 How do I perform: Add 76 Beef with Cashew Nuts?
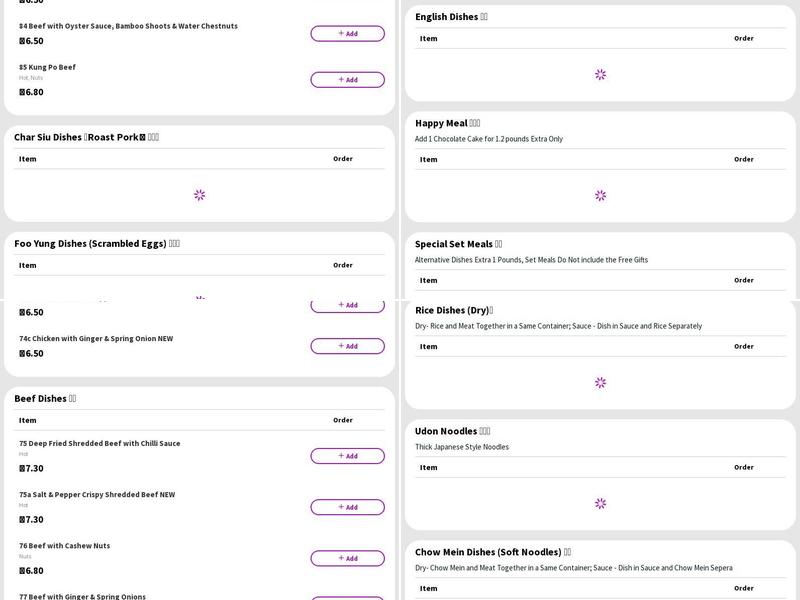tap(347, 558)
